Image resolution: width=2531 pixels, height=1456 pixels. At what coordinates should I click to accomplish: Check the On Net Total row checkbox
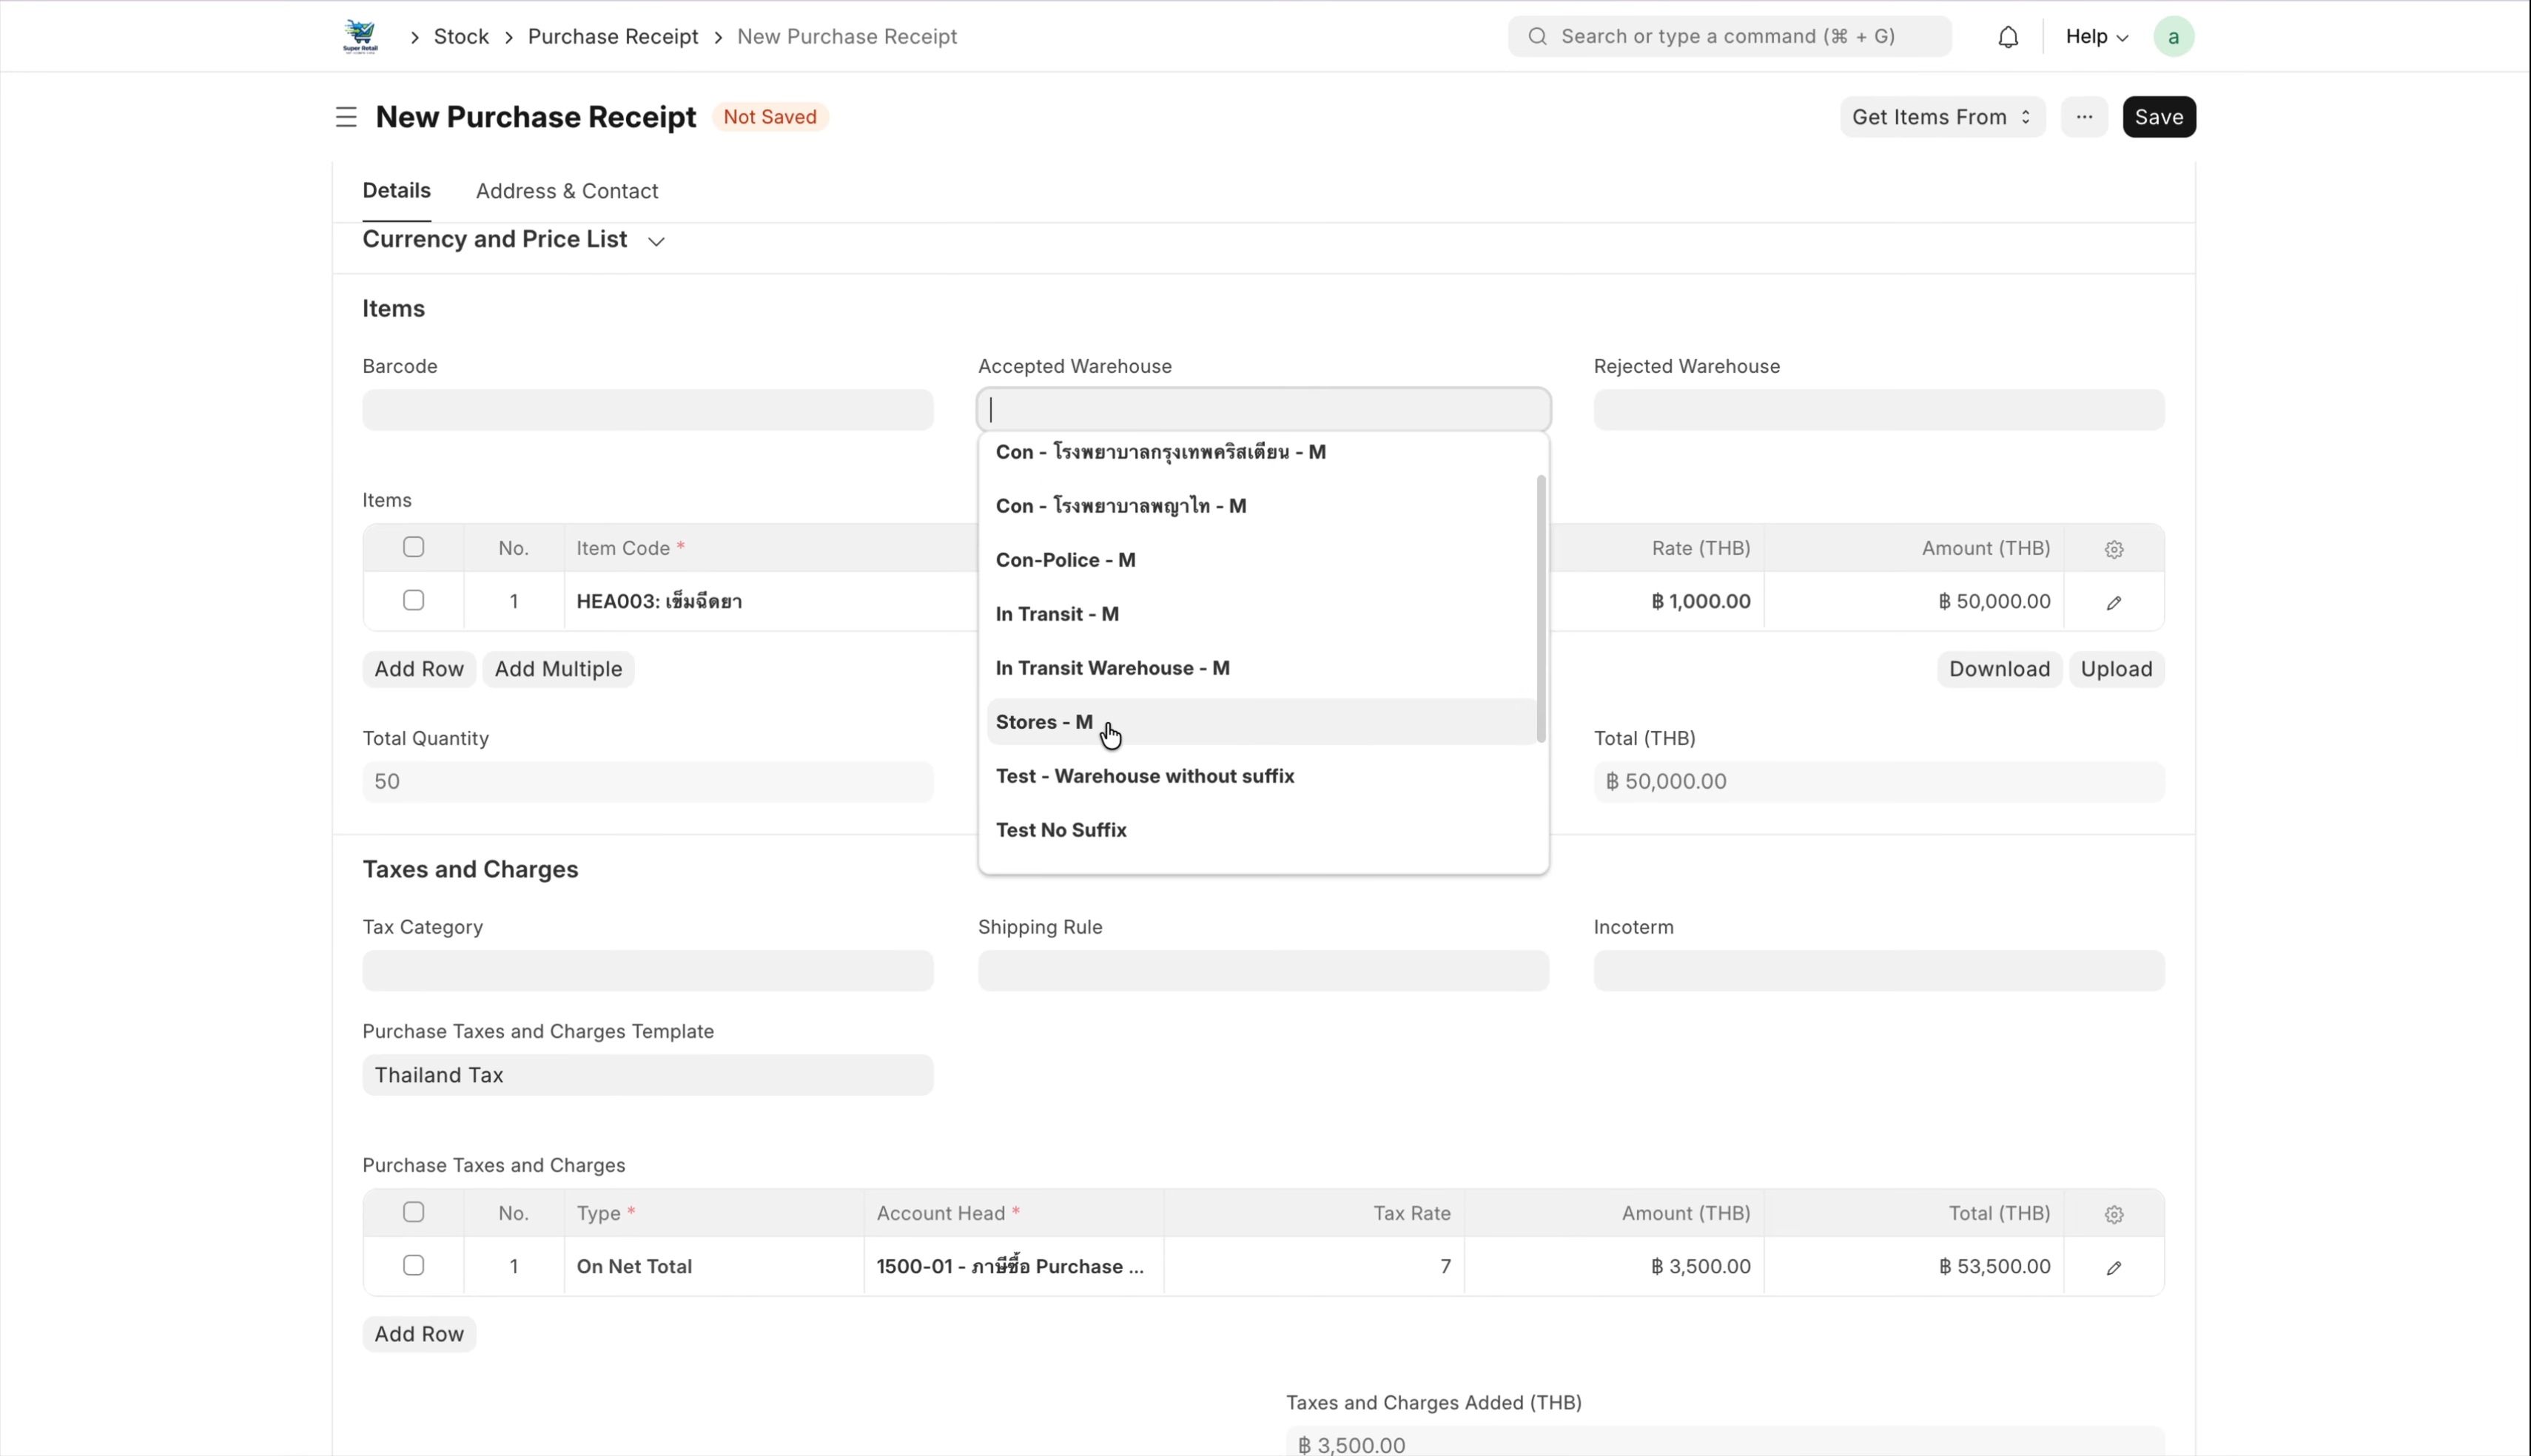point(413,1265)
